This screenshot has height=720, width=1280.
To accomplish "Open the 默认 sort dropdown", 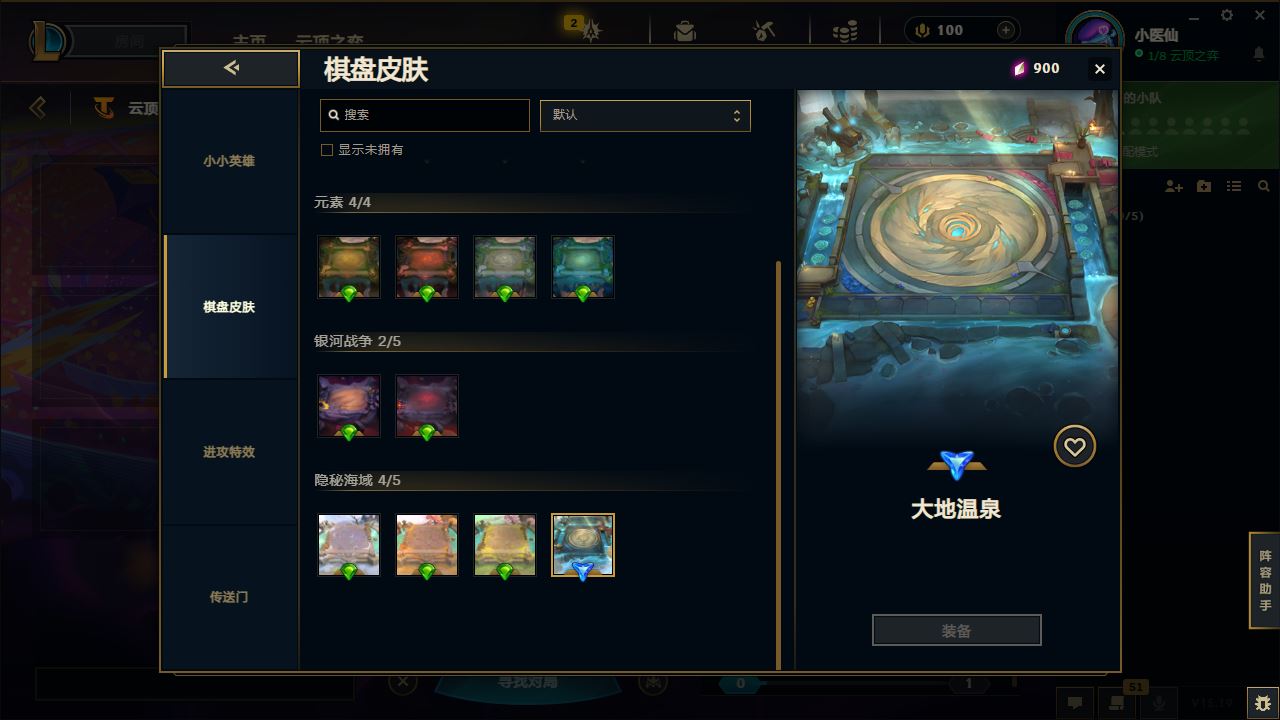I will click(645, 115).
